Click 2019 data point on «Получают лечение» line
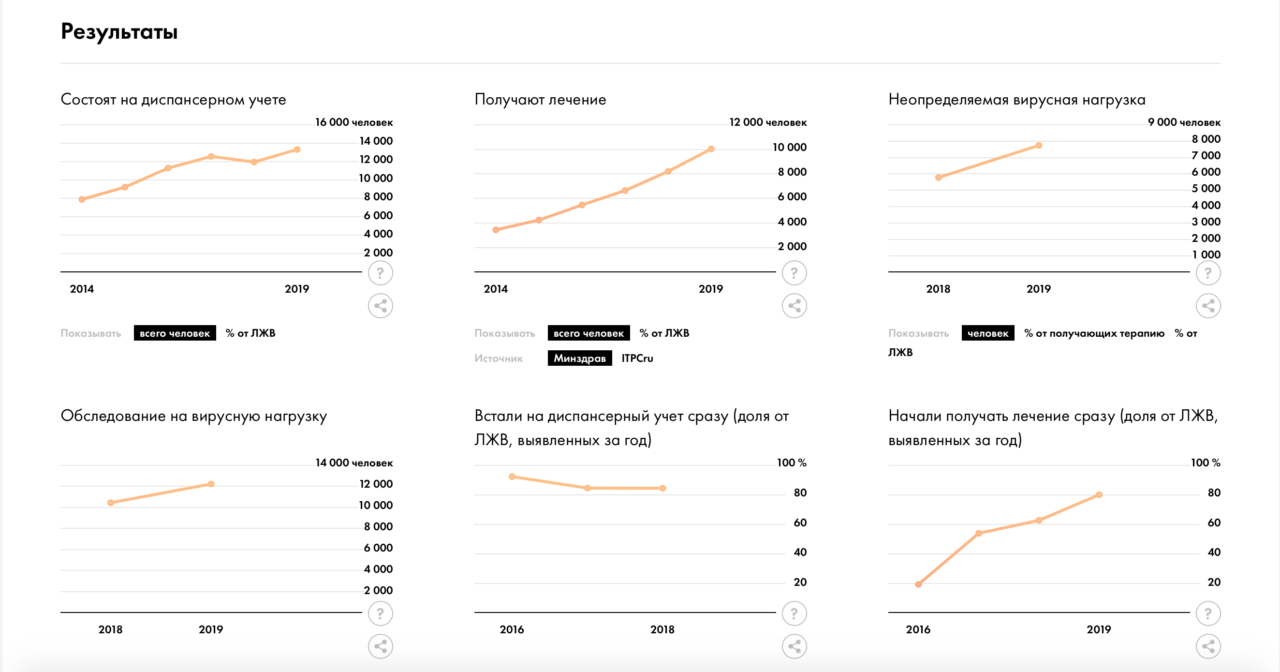The height and width of the screenshot is (672, 1280). point(711,149)
